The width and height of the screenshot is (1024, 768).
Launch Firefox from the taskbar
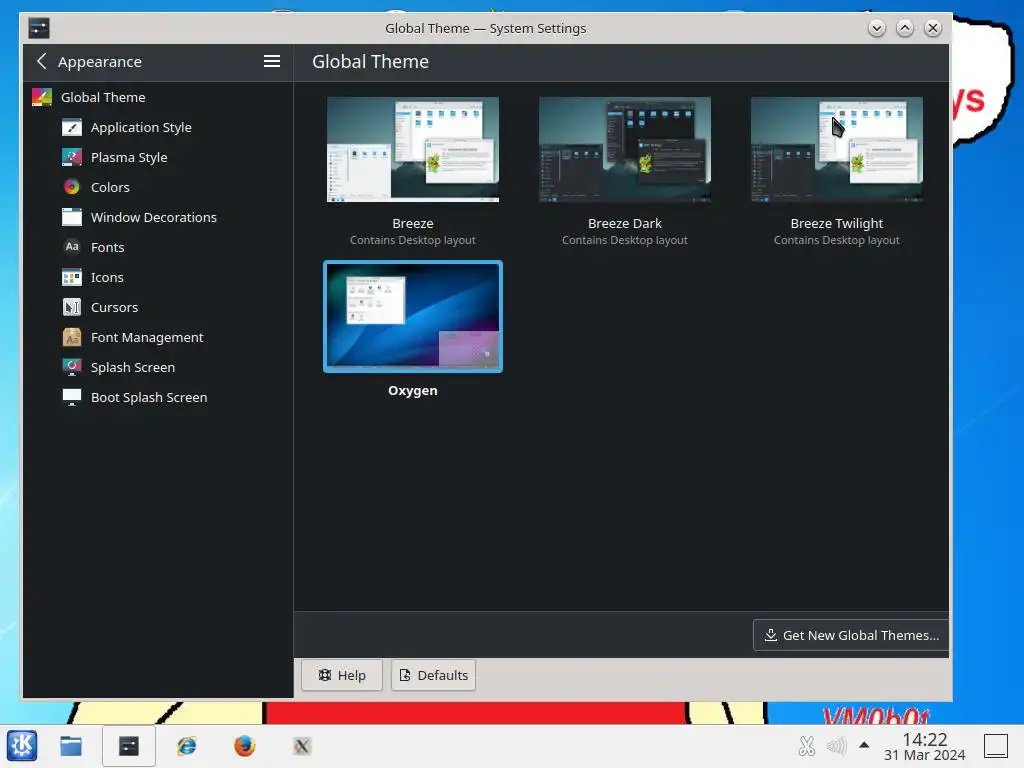tap(244, 746)
